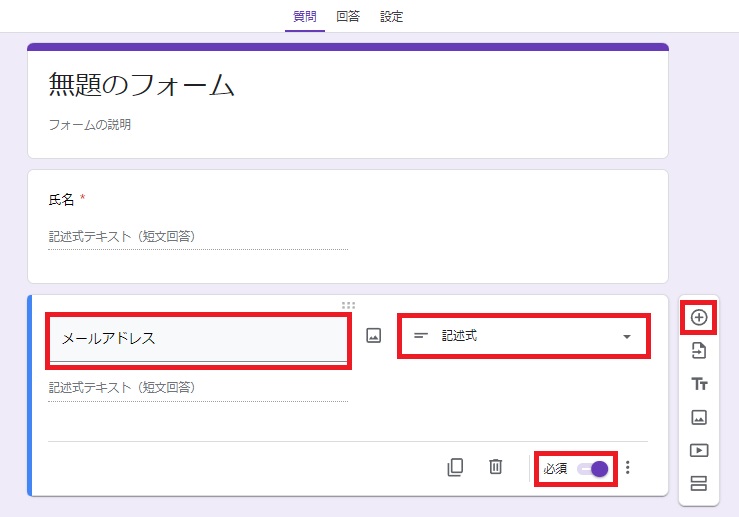Select the 氏名 question card
This screenshot has width=739, height=517.
tap(348, 227)
